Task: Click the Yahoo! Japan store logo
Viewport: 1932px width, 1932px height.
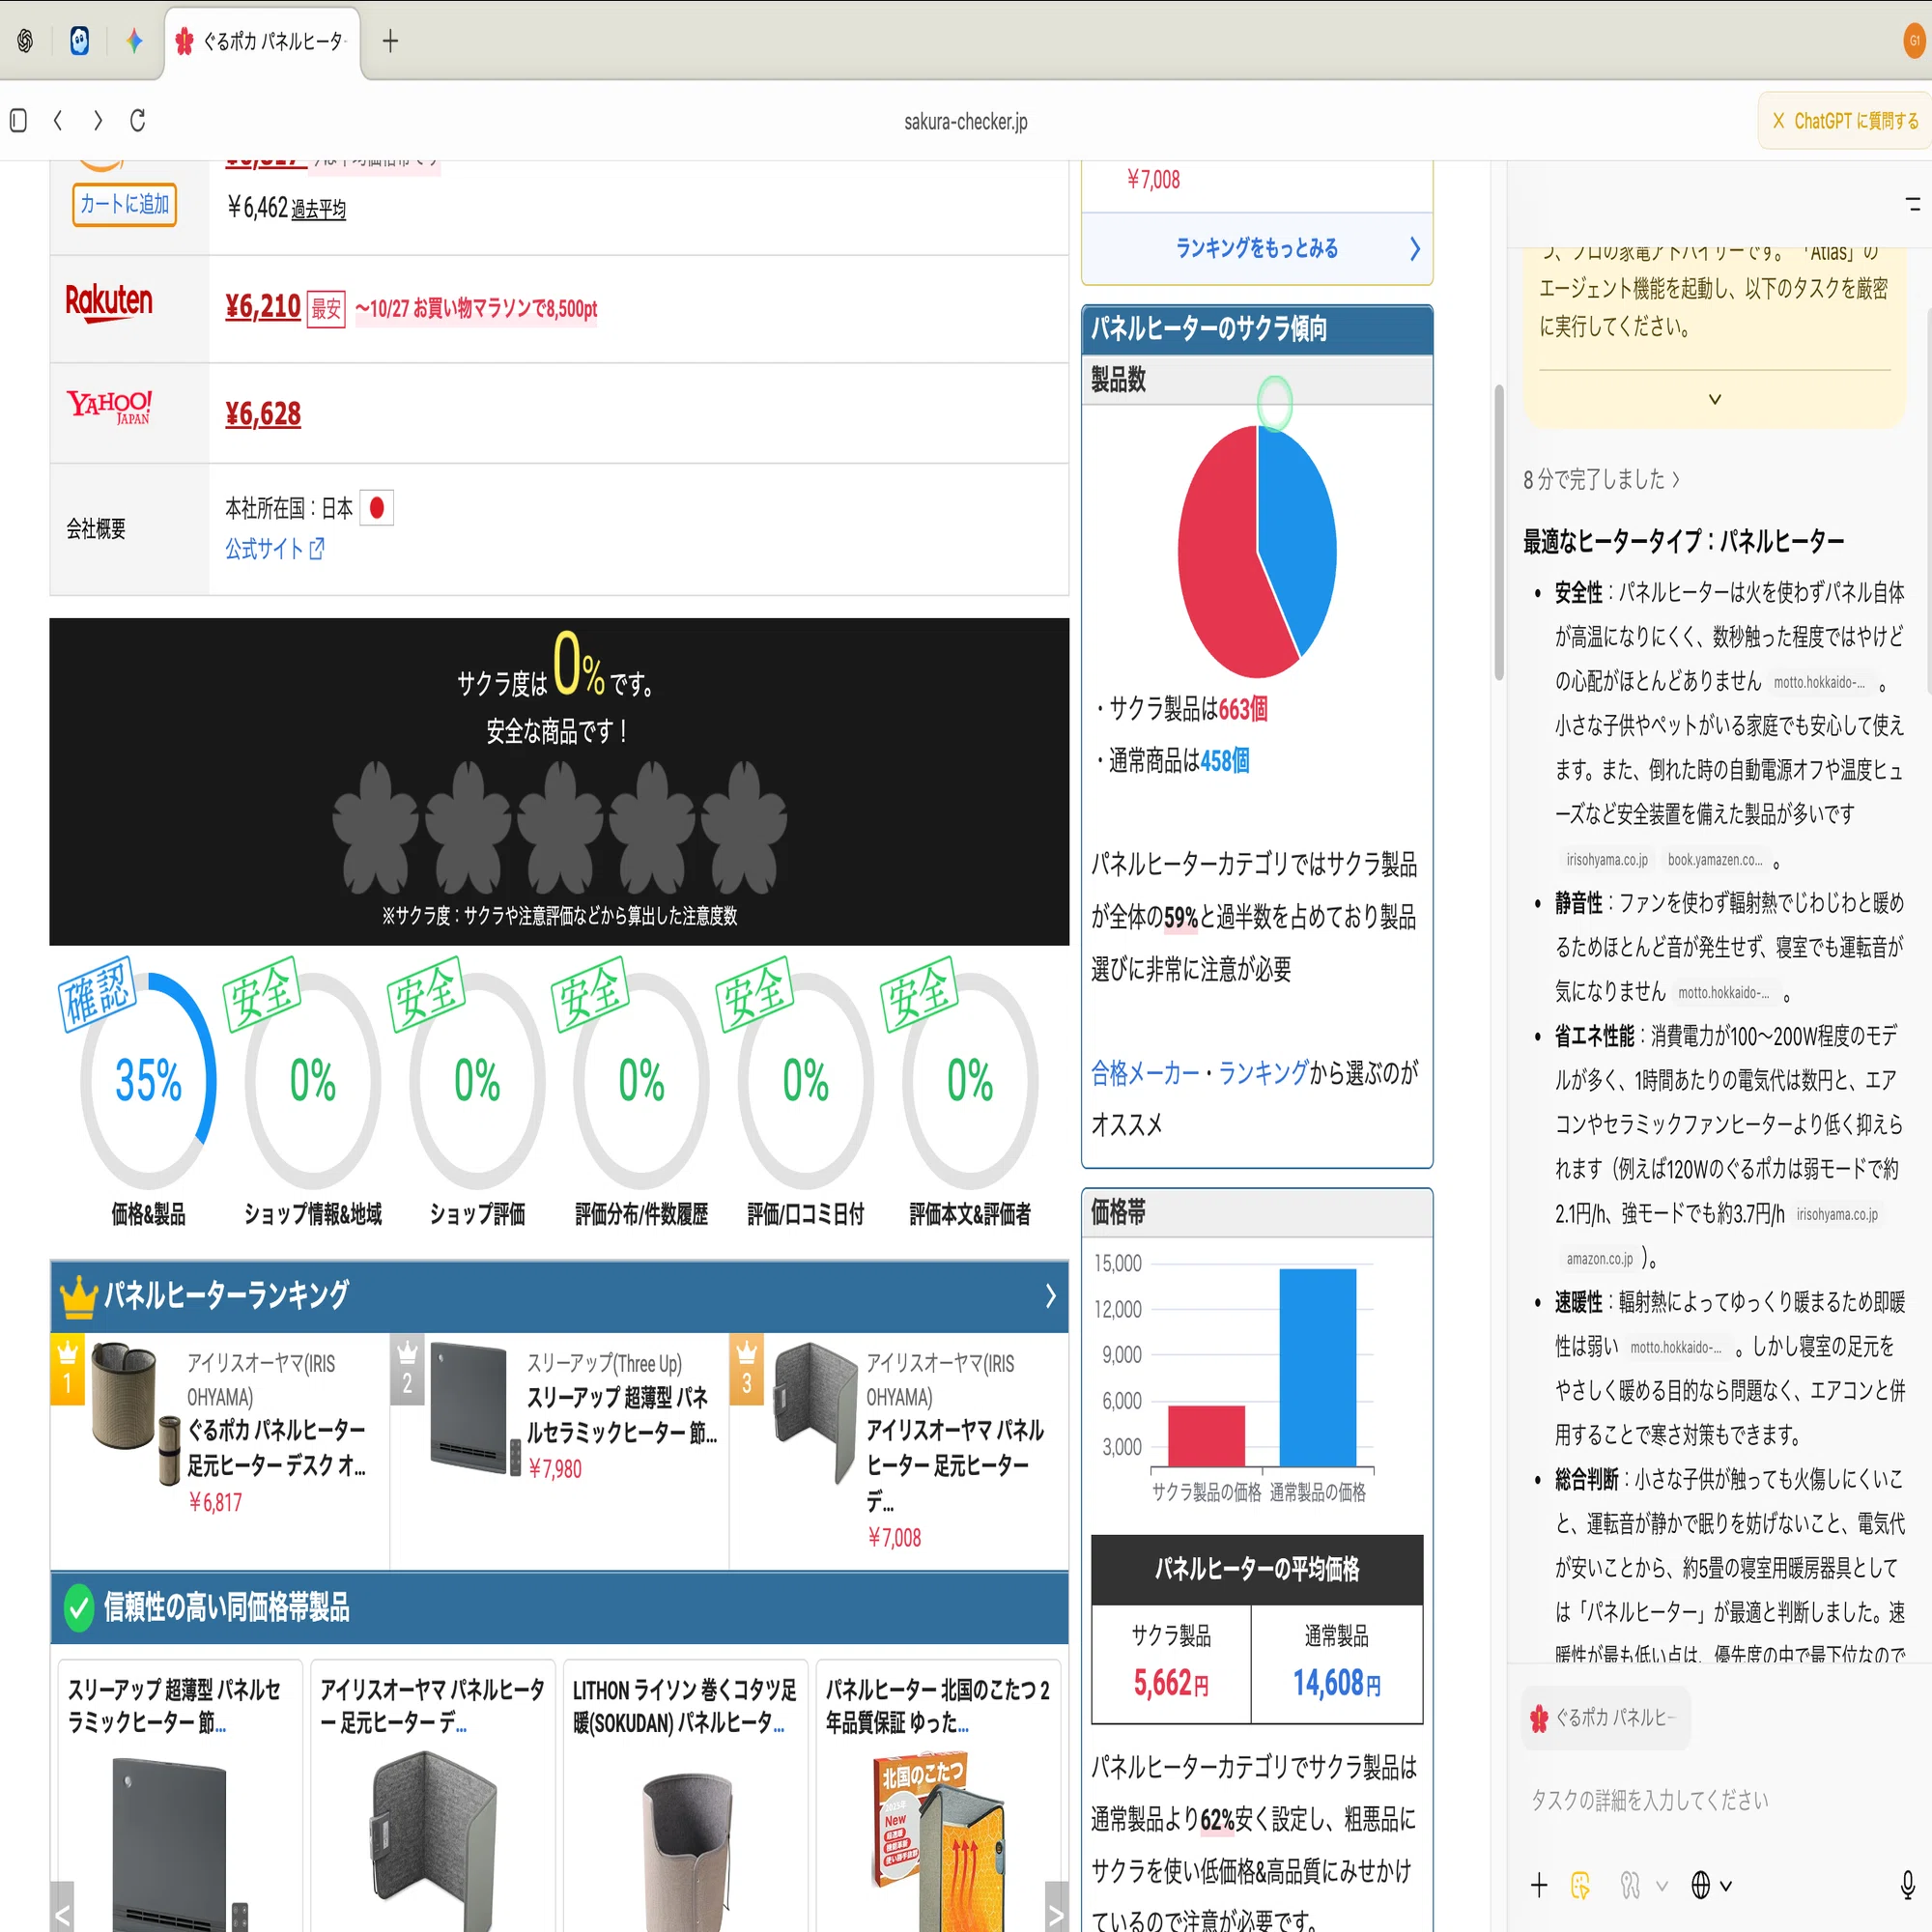Action: tap(110, 408)
